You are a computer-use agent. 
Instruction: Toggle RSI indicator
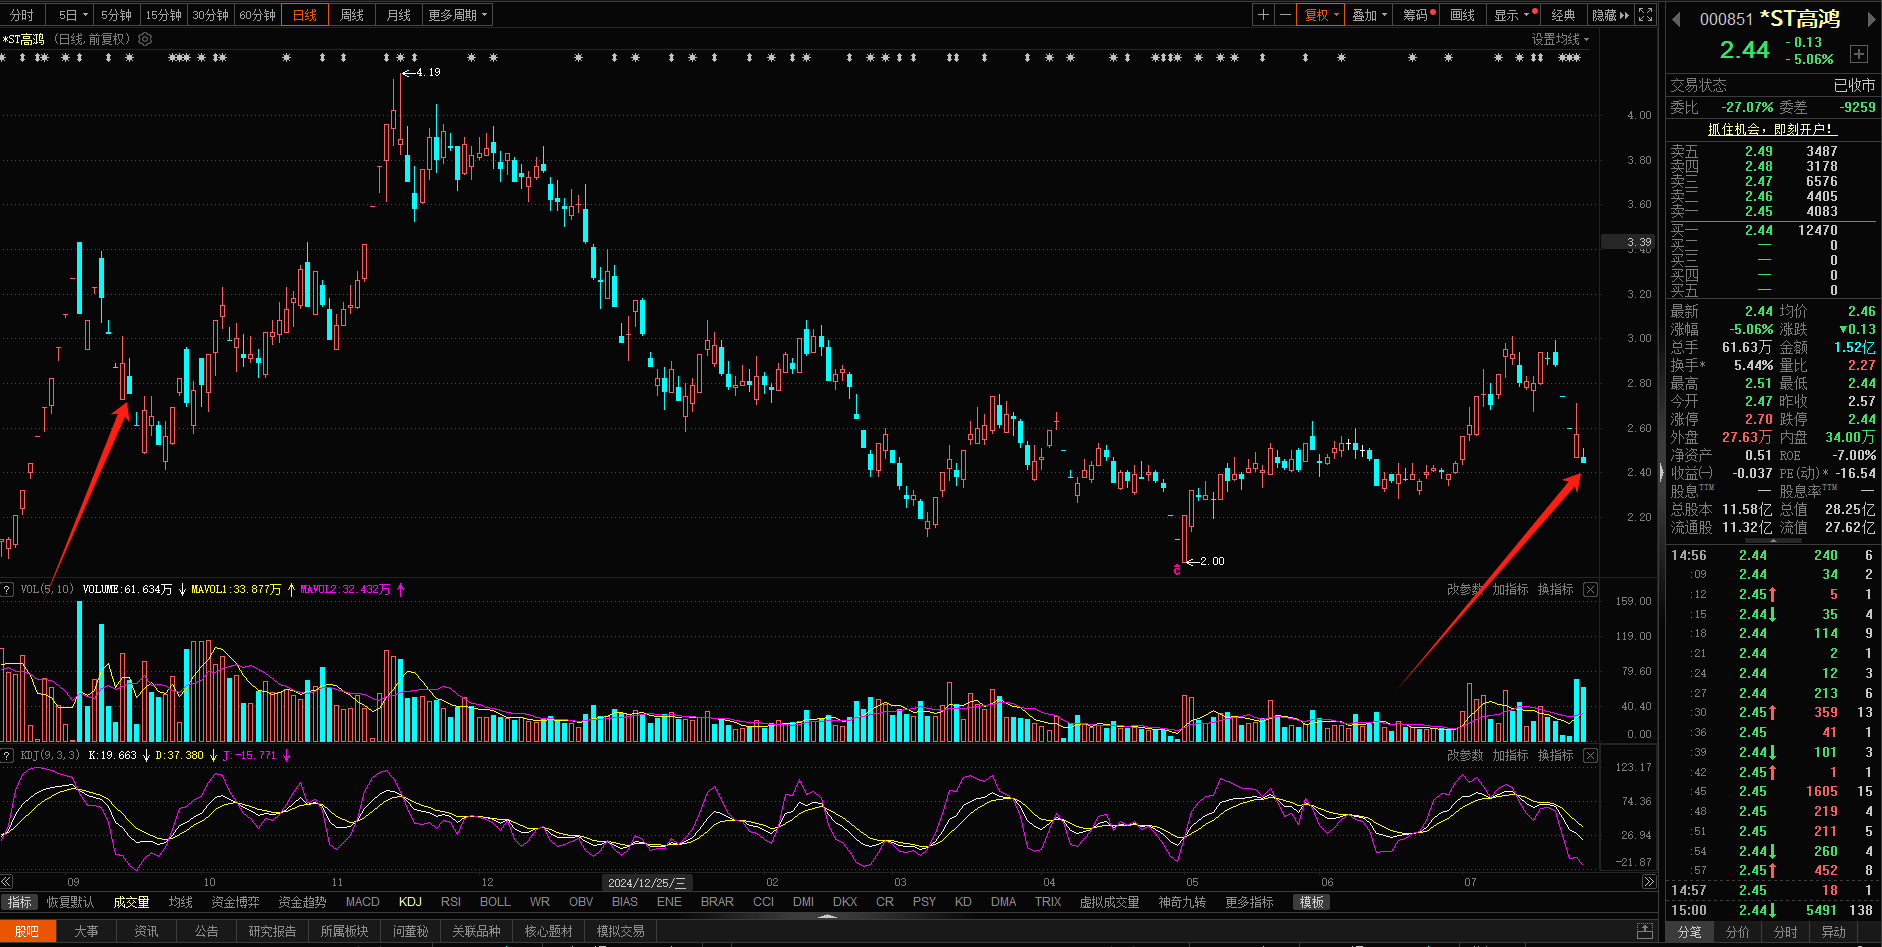(451, 902)
